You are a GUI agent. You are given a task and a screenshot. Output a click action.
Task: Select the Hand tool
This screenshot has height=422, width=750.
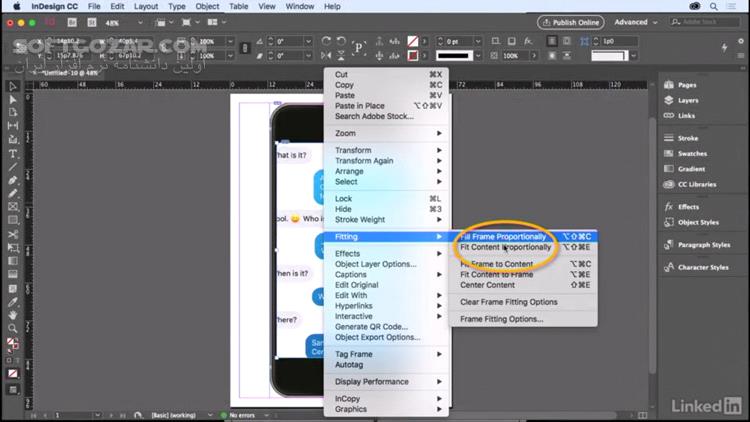13,315
